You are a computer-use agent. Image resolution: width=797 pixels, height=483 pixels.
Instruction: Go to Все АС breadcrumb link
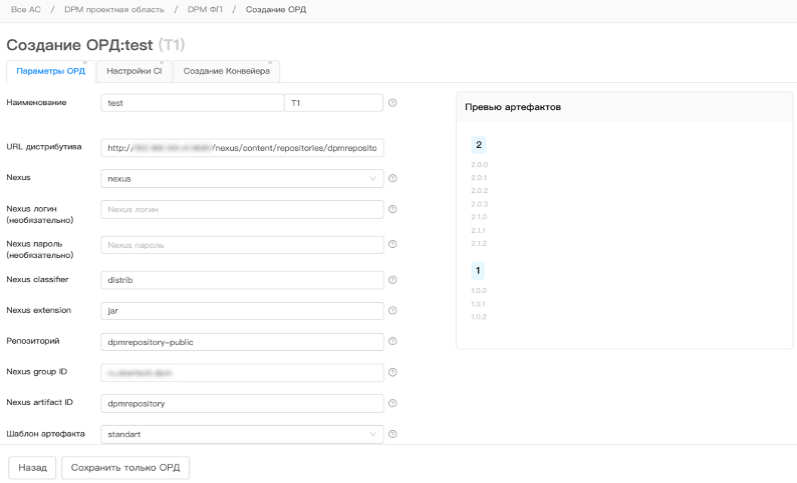pyautogui.click(x=25, y=9)
